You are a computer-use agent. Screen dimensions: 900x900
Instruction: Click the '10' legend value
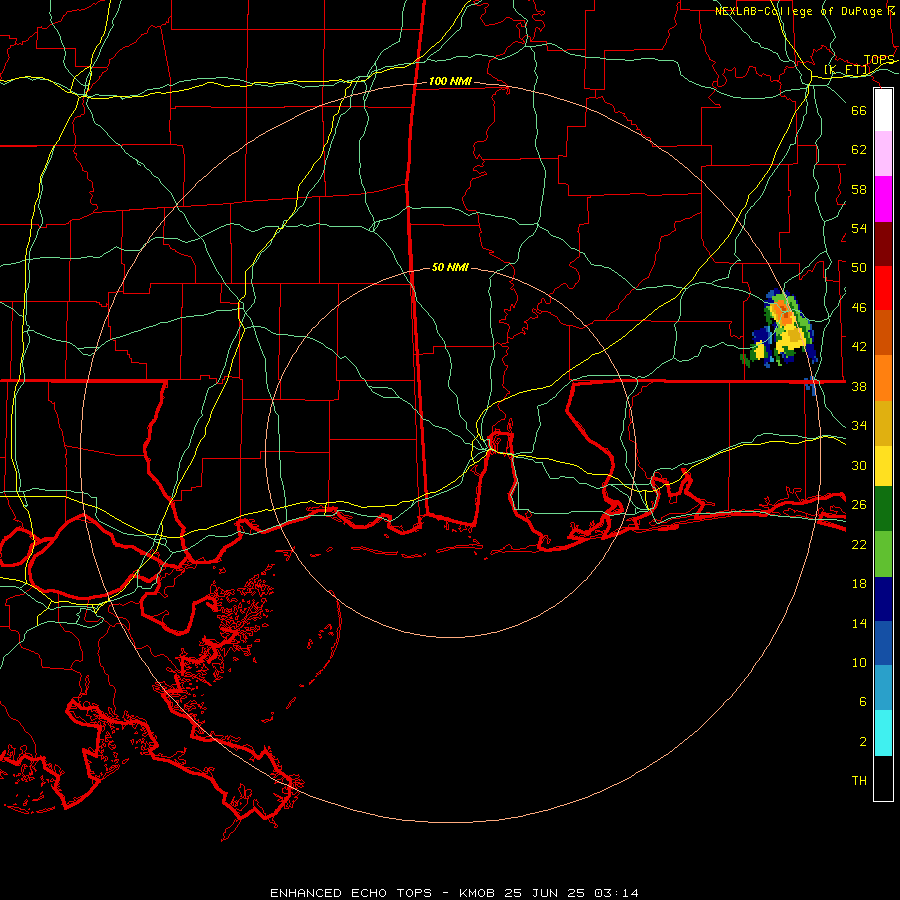click(859, 664)
